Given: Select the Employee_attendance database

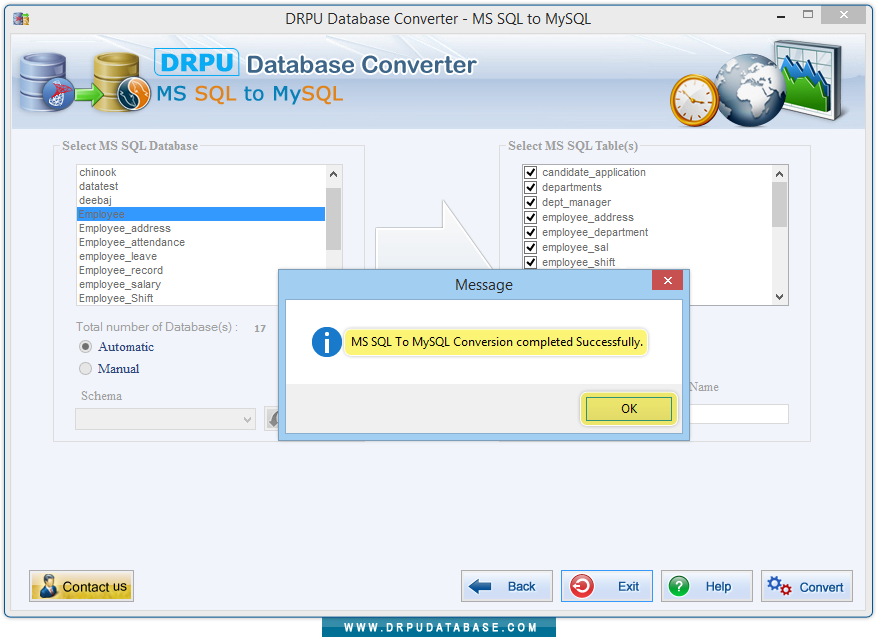Looking at the screenshot, I should [200, 242].
